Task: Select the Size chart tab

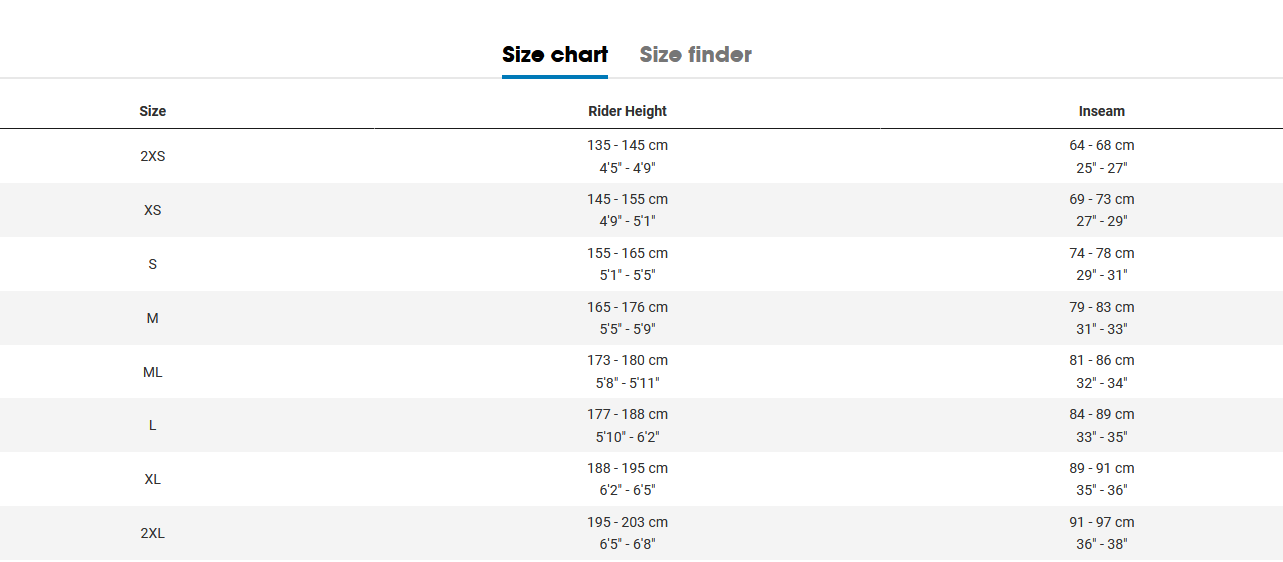Action: click(x=555, y=55)
